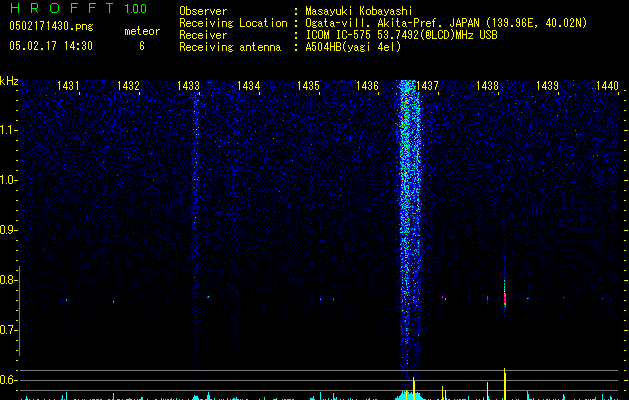Image resolution: width=629 pixels, height=400 pixels.
Task: Click the A504HB(yagi 4el) antenna text
Action: point(353,47)
